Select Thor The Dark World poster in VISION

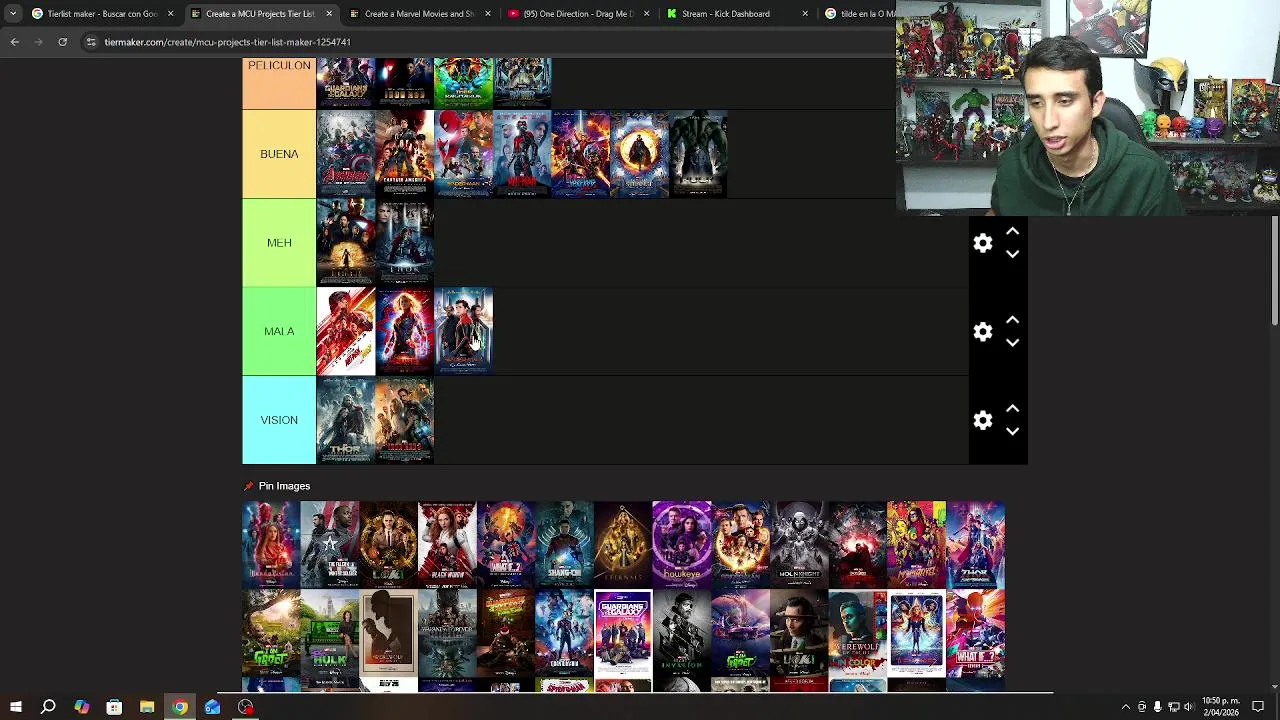tap(346, 420)
